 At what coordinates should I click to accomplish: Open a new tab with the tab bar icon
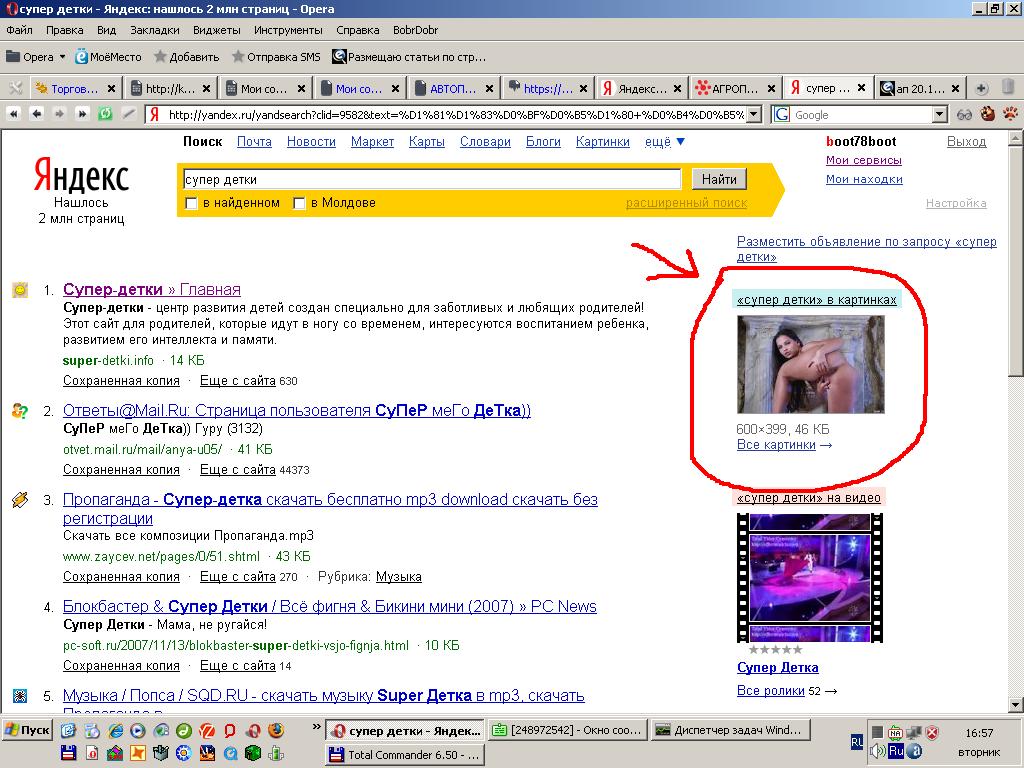pos(982,88)
